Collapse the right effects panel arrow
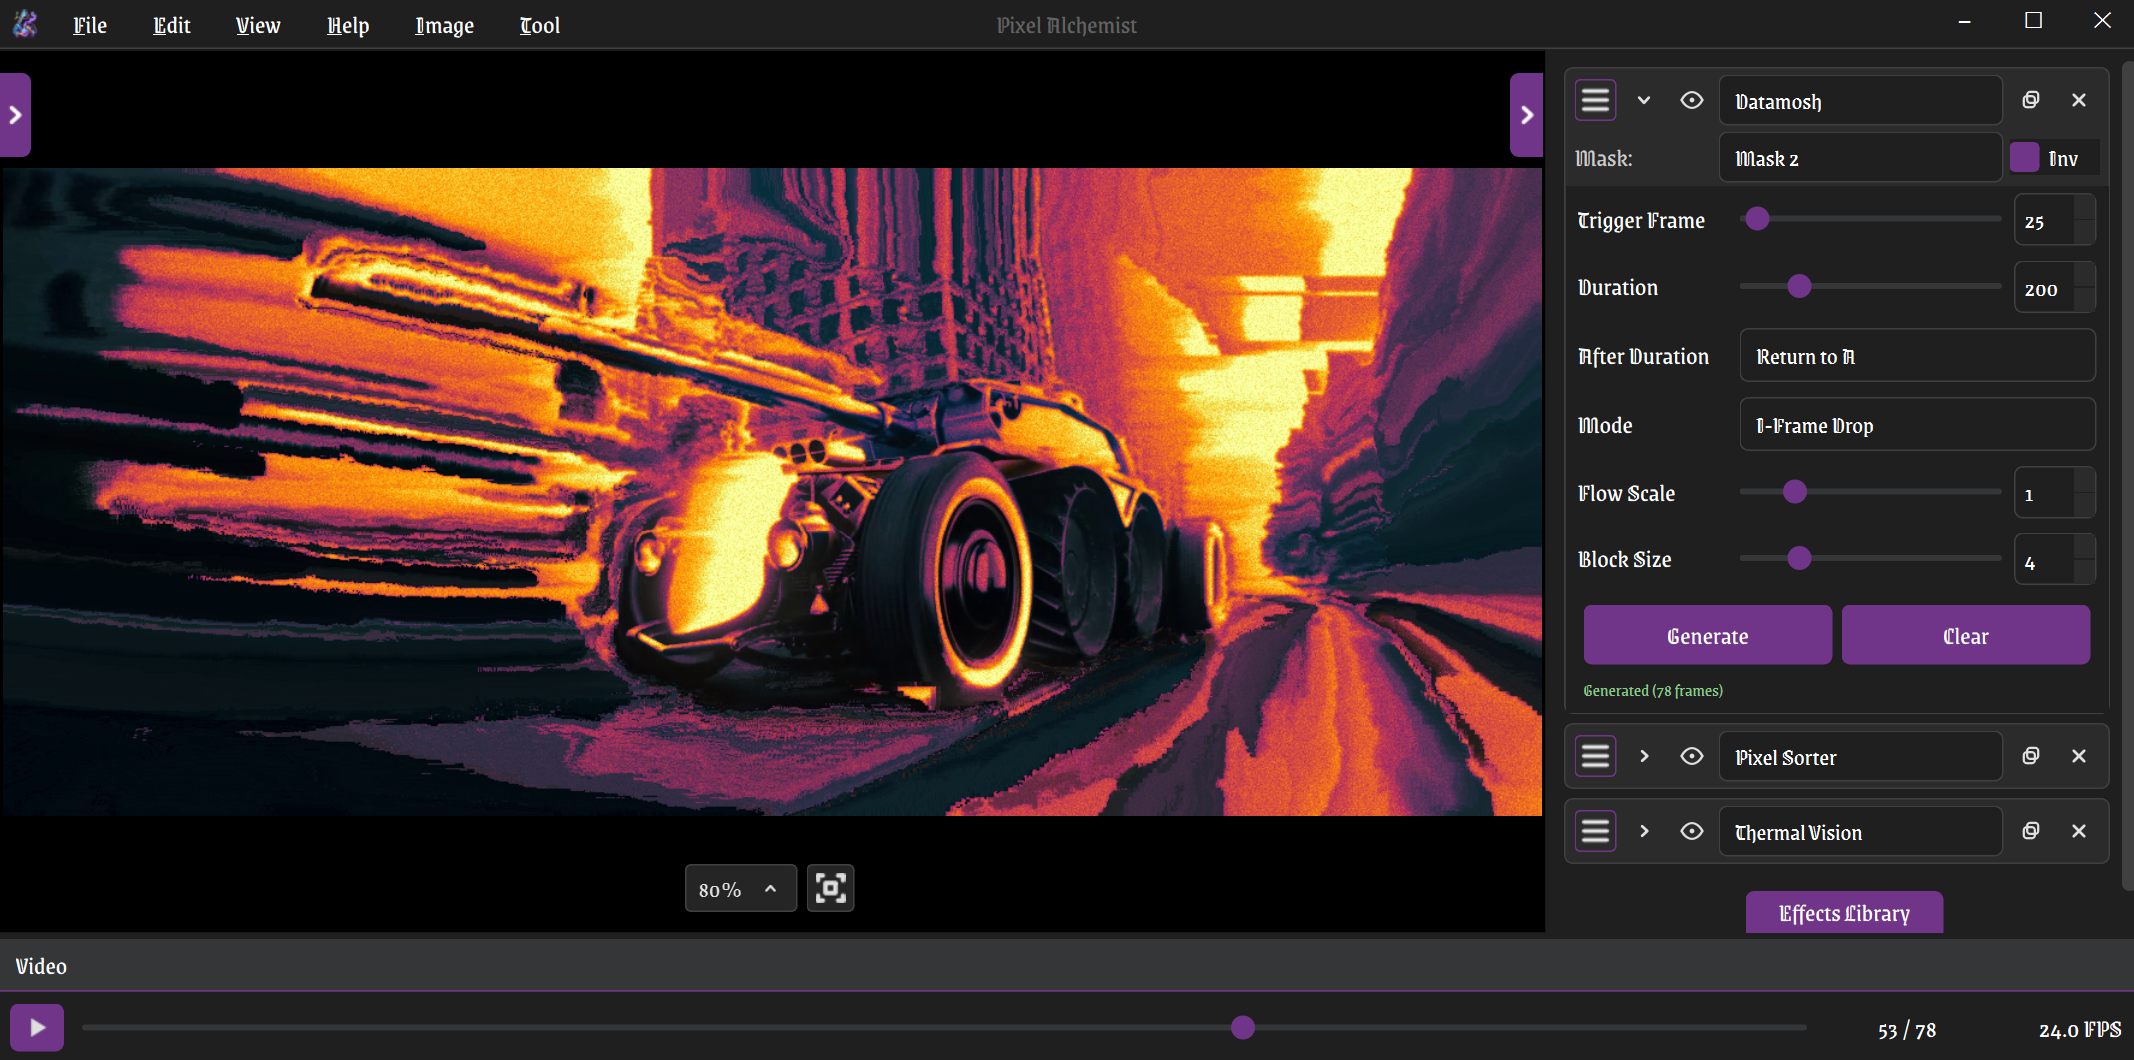The height and width of the screenshot is (1060, 2134). (x=1526, y=115)
